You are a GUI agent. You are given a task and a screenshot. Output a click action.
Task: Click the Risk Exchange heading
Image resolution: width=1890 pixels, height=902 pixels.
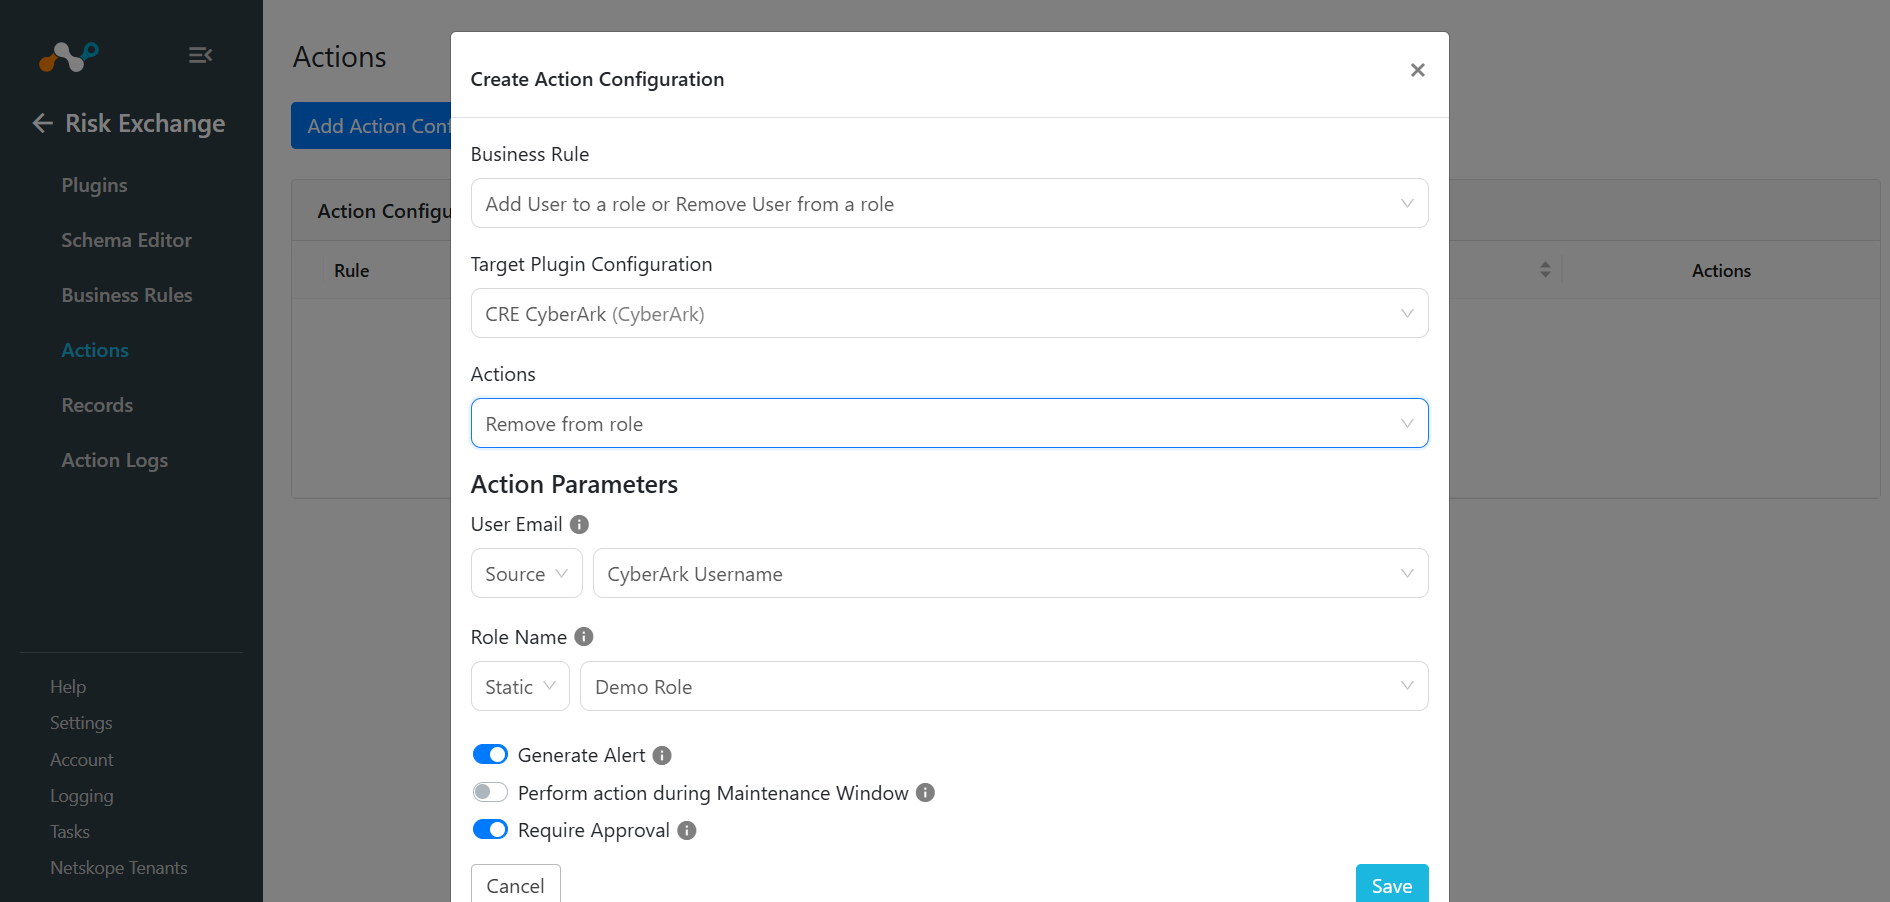(145, 123)
